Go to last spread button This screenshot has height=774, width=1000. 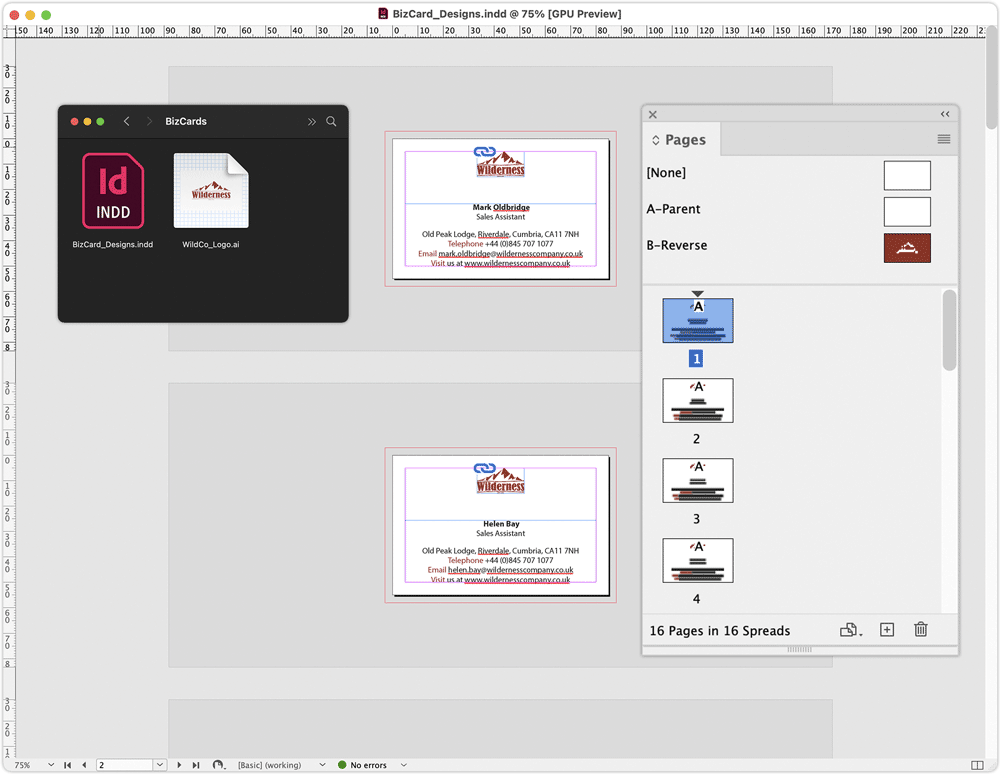tap(196, 765)
